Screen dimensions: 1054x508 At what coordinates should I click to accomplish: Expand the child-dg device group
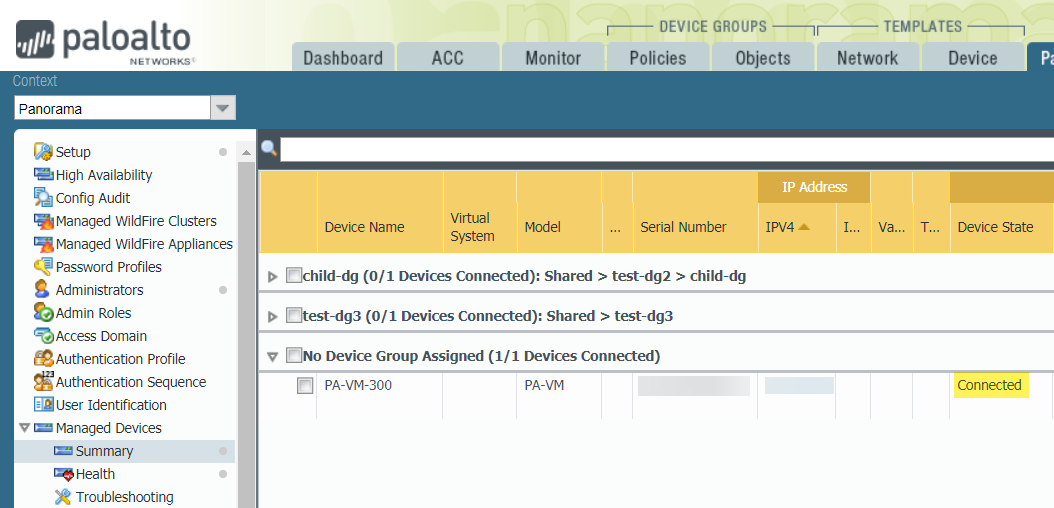click(272, 276)
